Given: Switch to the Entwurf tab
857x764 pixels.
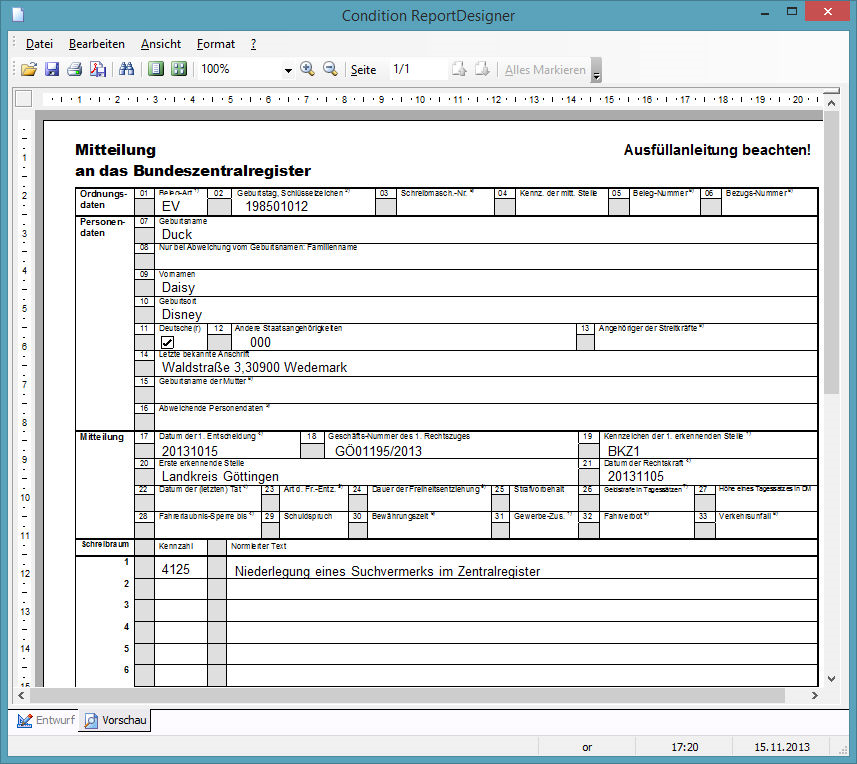Looking at the screenshot, I should coord(46,720).
